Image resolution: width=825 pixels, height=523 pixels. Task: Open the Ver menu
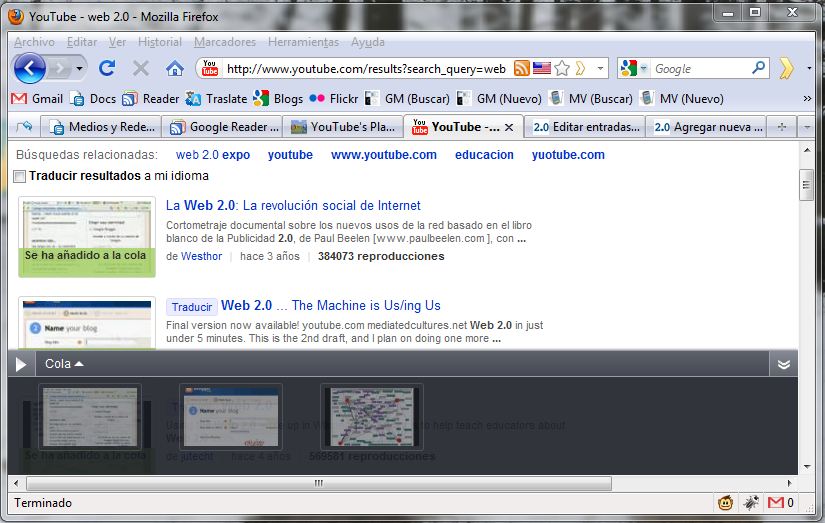117,42
